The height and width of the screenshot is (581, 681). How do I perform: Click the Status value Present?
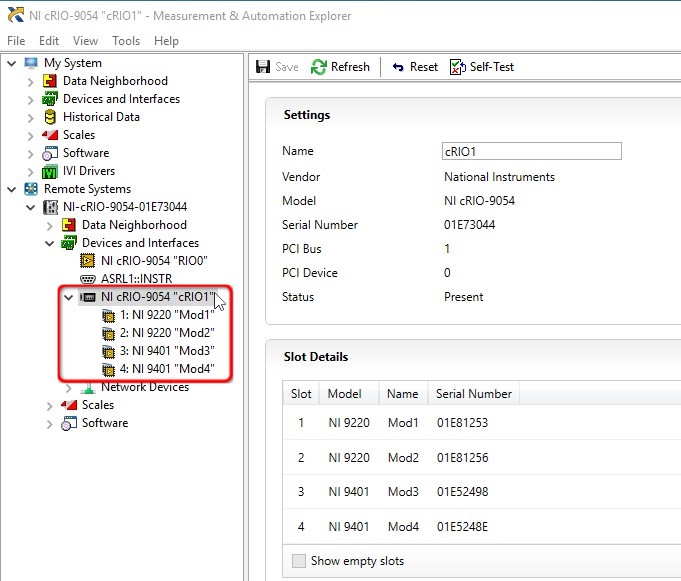pyautogui.click(x=463, y=297)
